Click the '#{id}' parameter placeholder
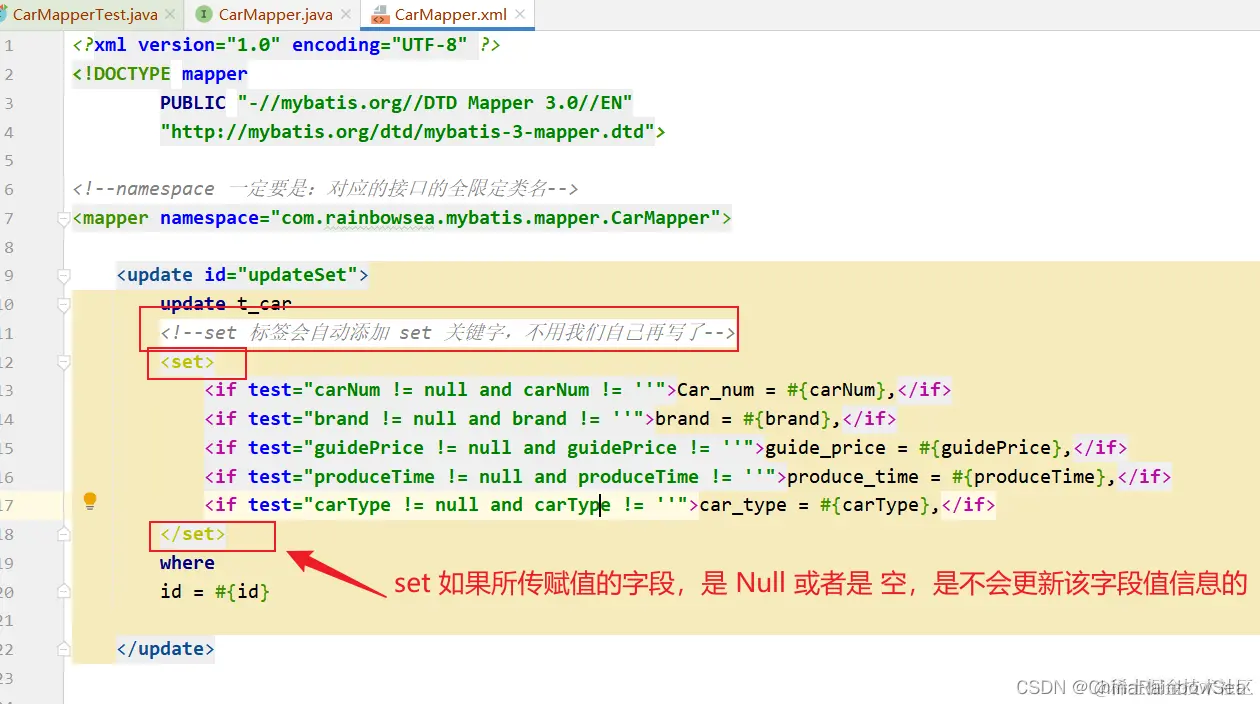 (242, 592)
